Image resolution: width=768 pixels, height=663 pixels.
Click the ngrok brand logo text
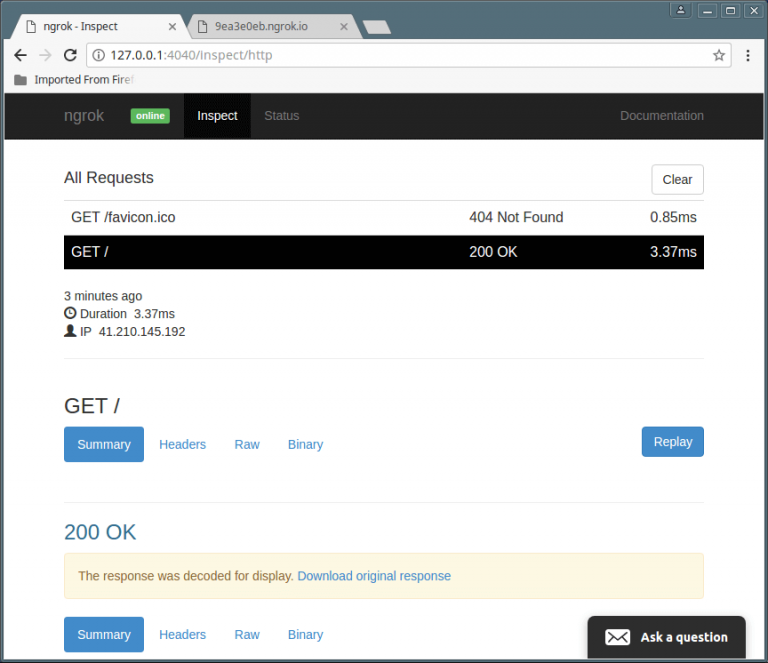(x=84, y=116)
